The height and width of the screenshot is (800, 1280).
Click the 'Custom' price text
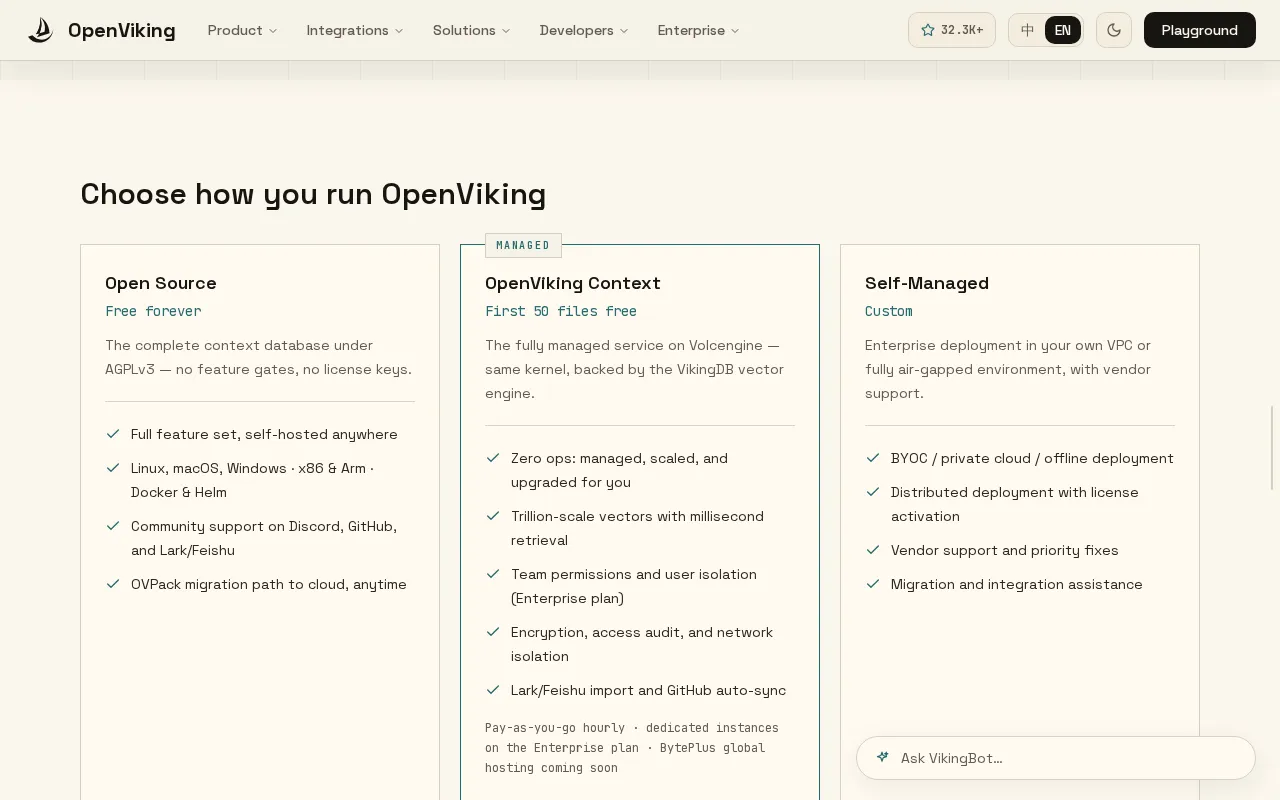pos(889,311)
